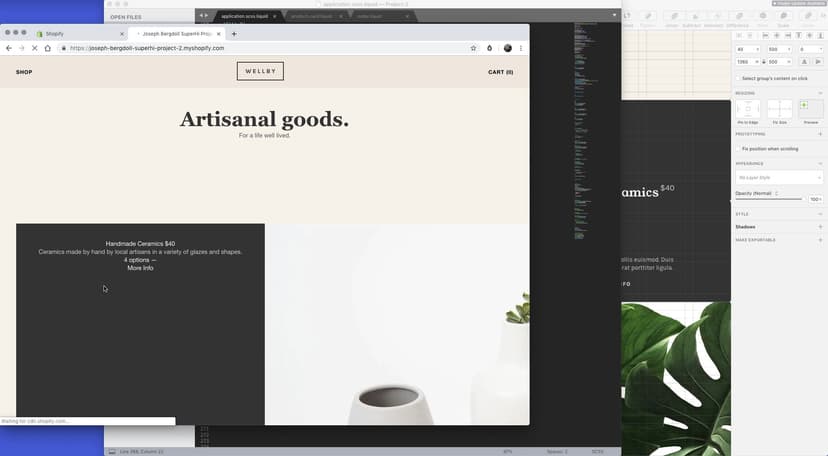Enable Select group's content on click

pos(738,78)
